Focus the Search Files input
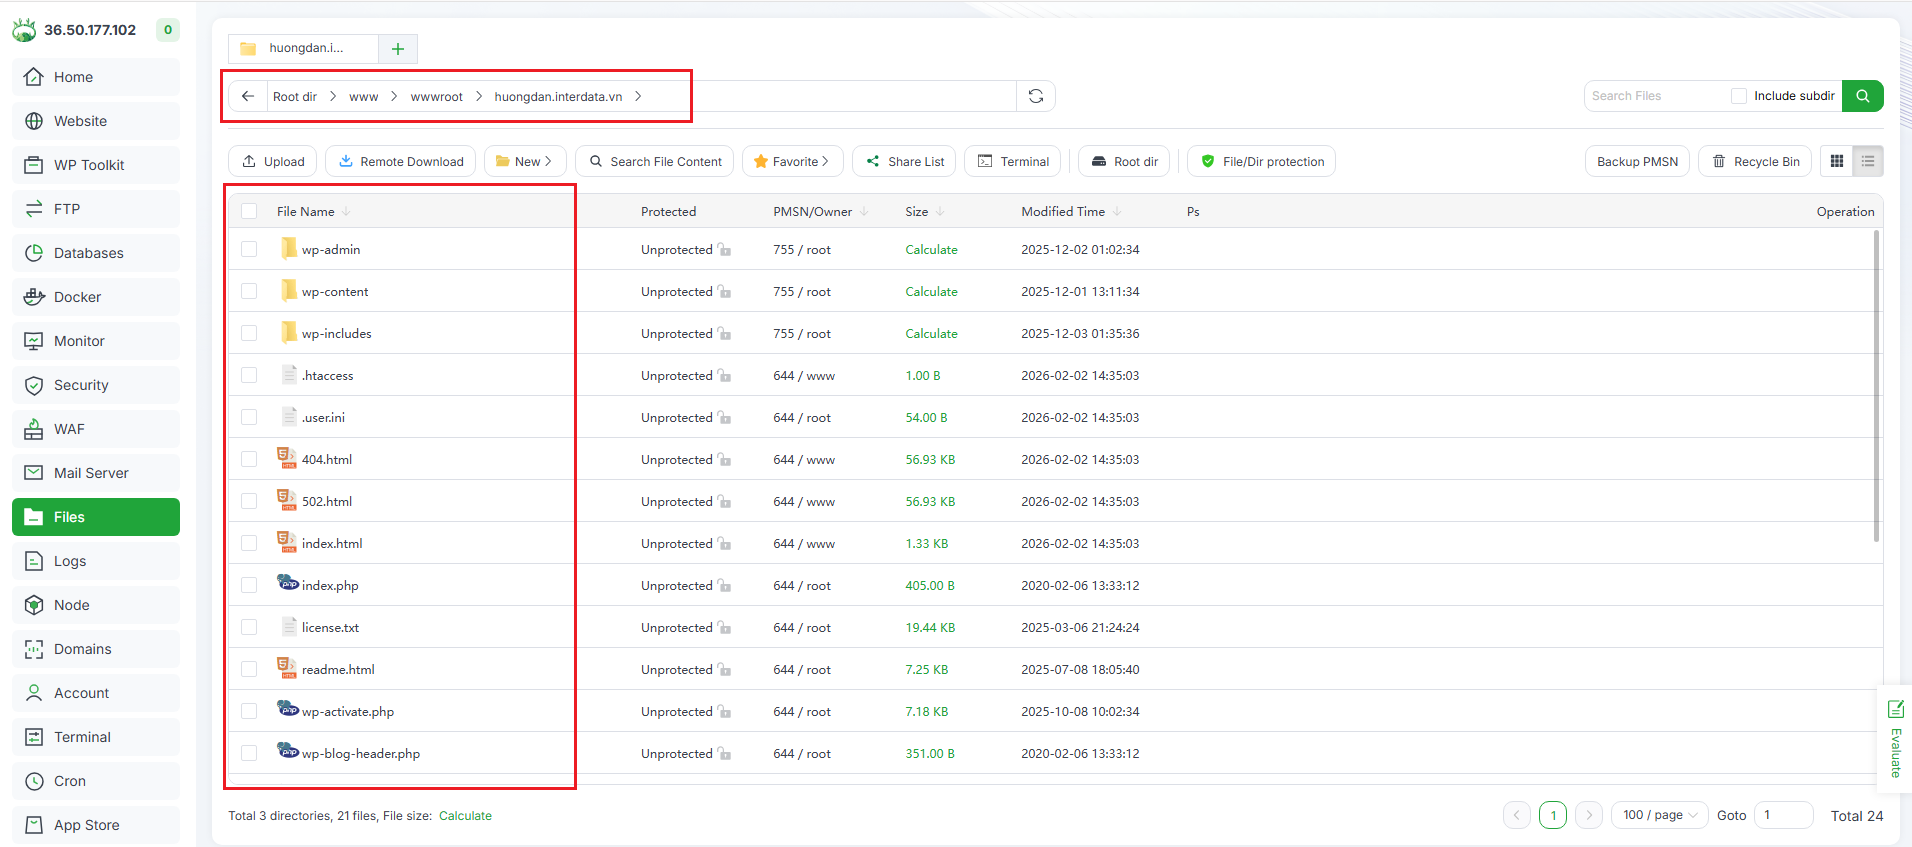 click(x=1657, y=96)
